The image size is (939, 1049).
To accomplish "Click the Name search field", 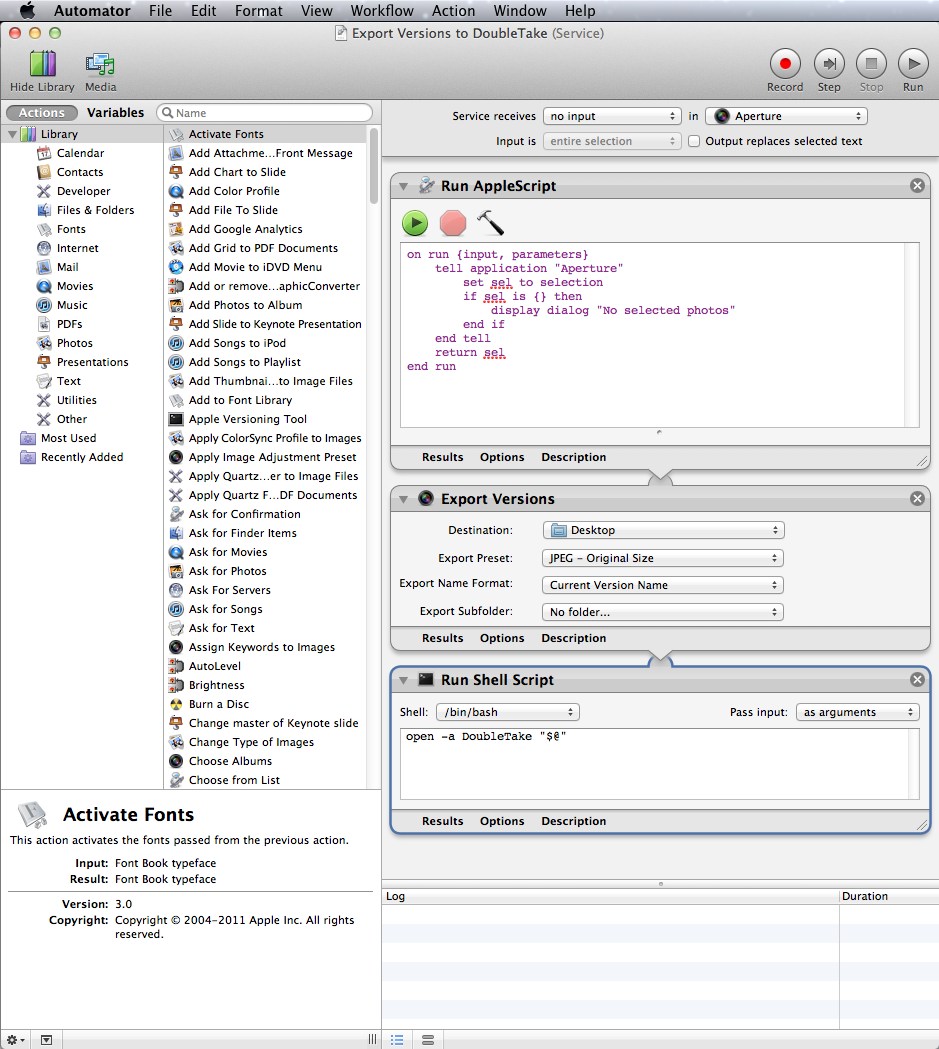I will 265,112.
